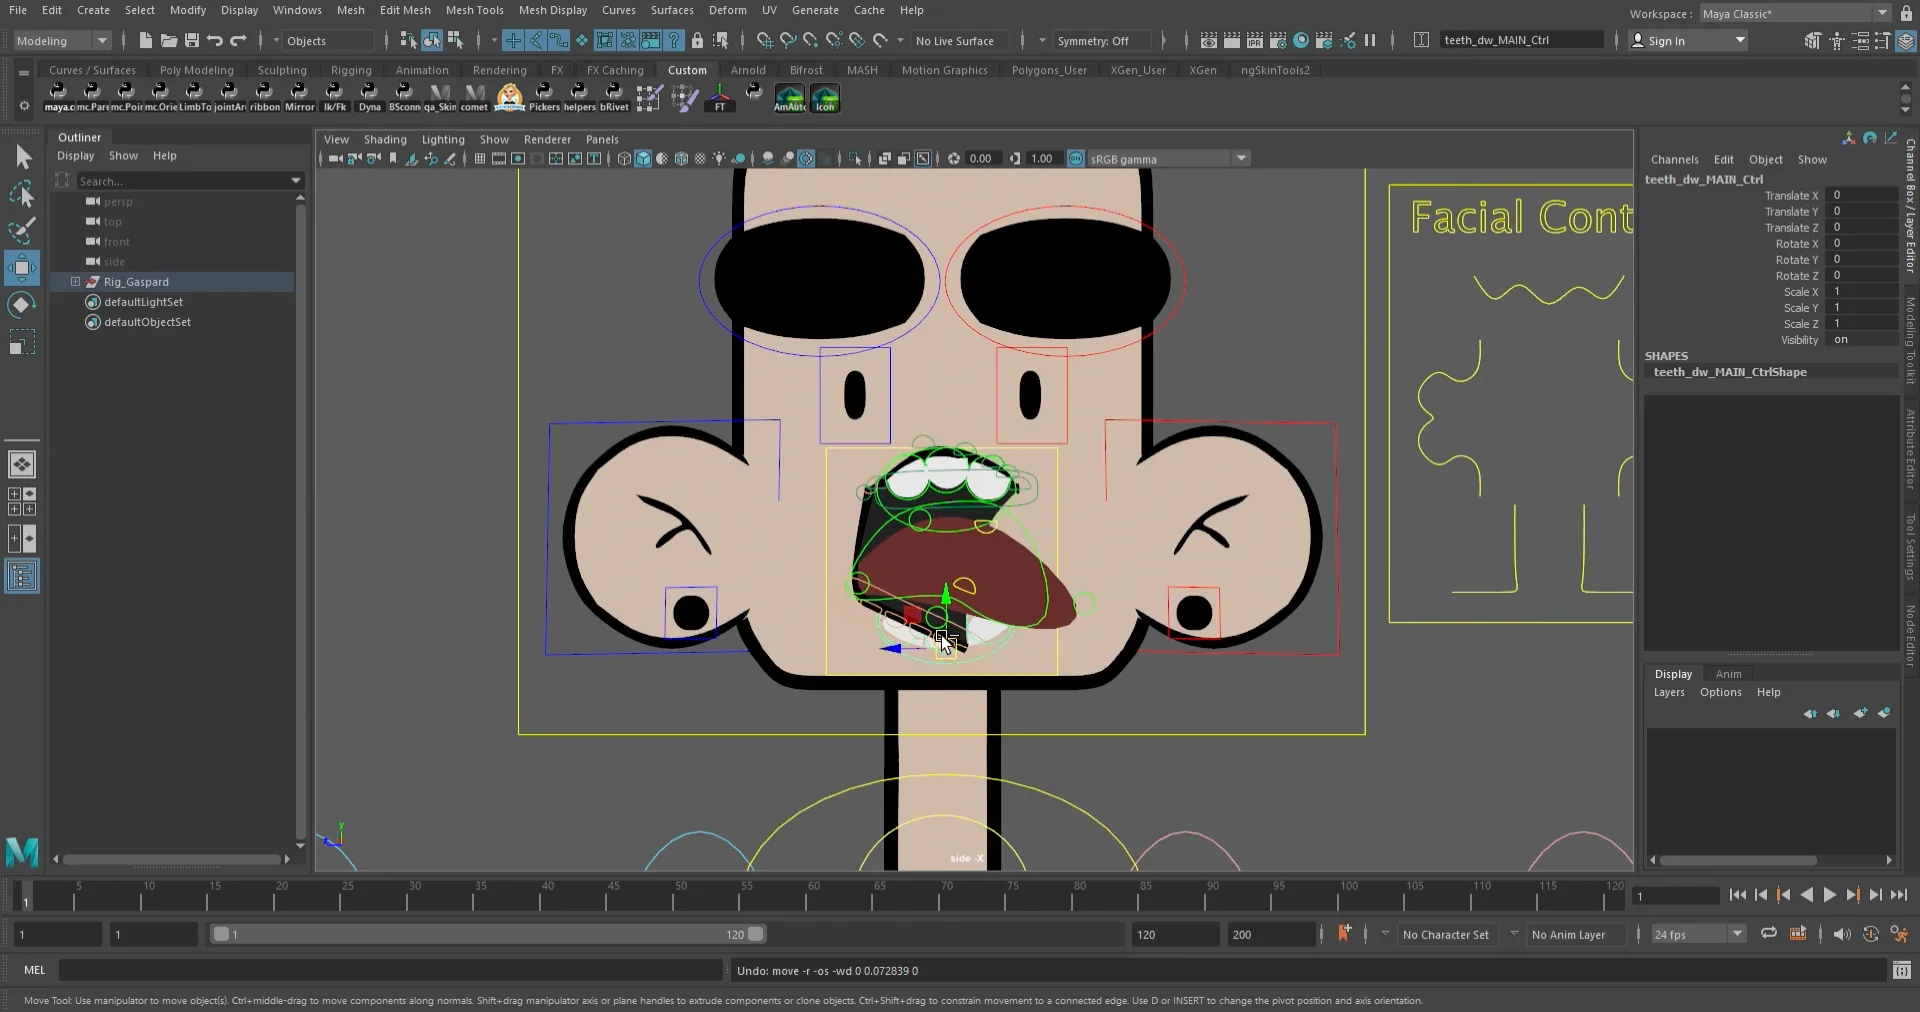Select the Move tool in the toolbox
Image resolution: width=1920 pixels, height=1012 pixels.
point(21,267)
